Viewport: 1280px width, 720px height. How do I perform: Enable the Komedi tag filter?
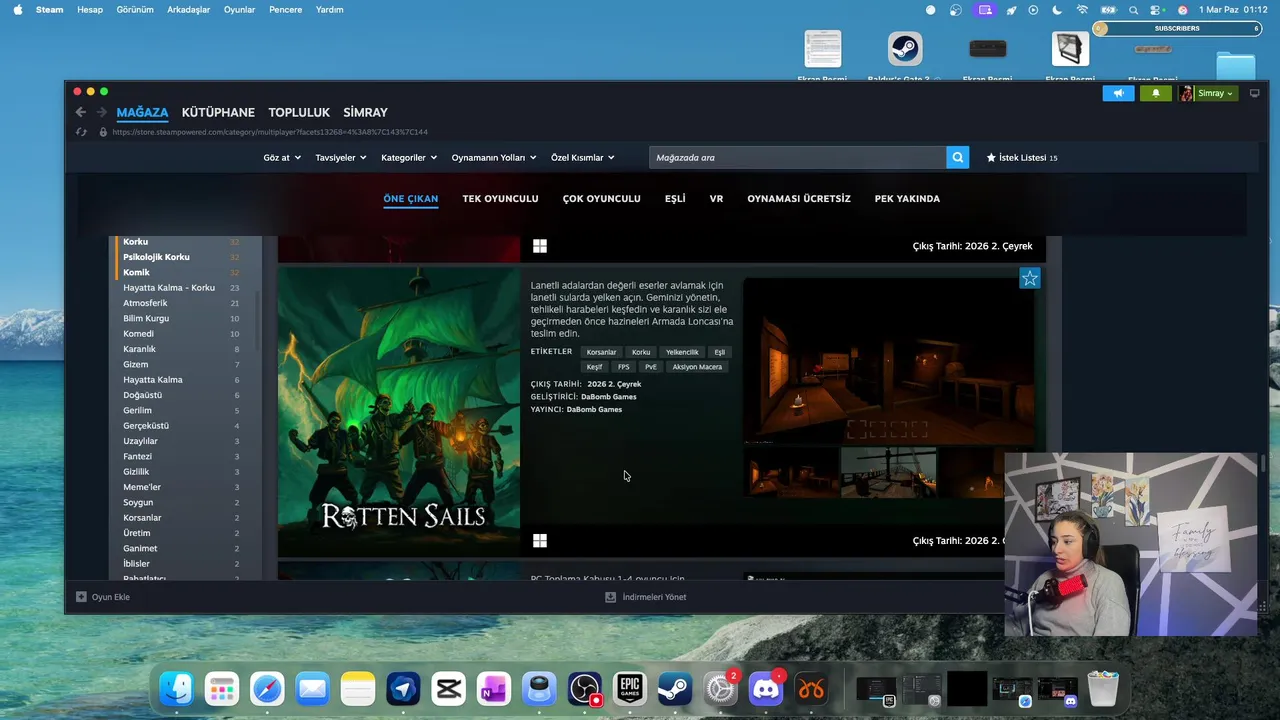pos(138,334)
